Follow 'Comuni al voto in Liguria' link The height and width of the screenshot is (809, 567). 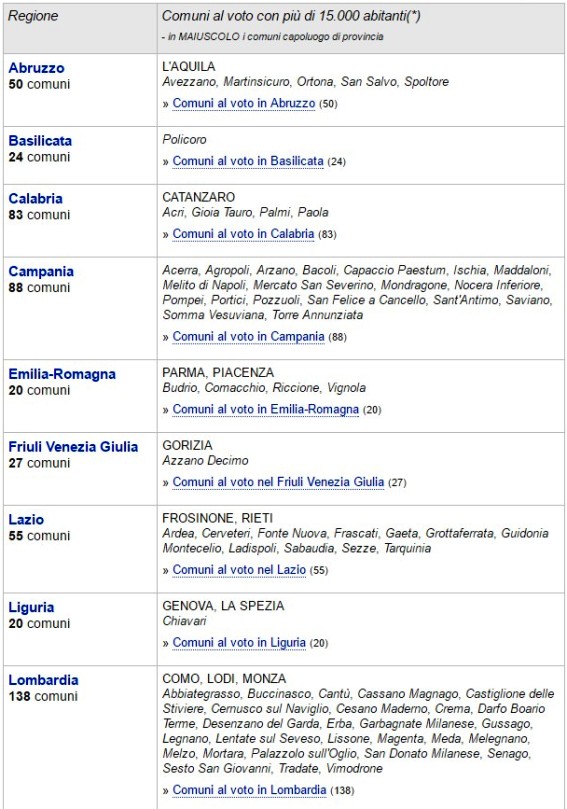239,642
